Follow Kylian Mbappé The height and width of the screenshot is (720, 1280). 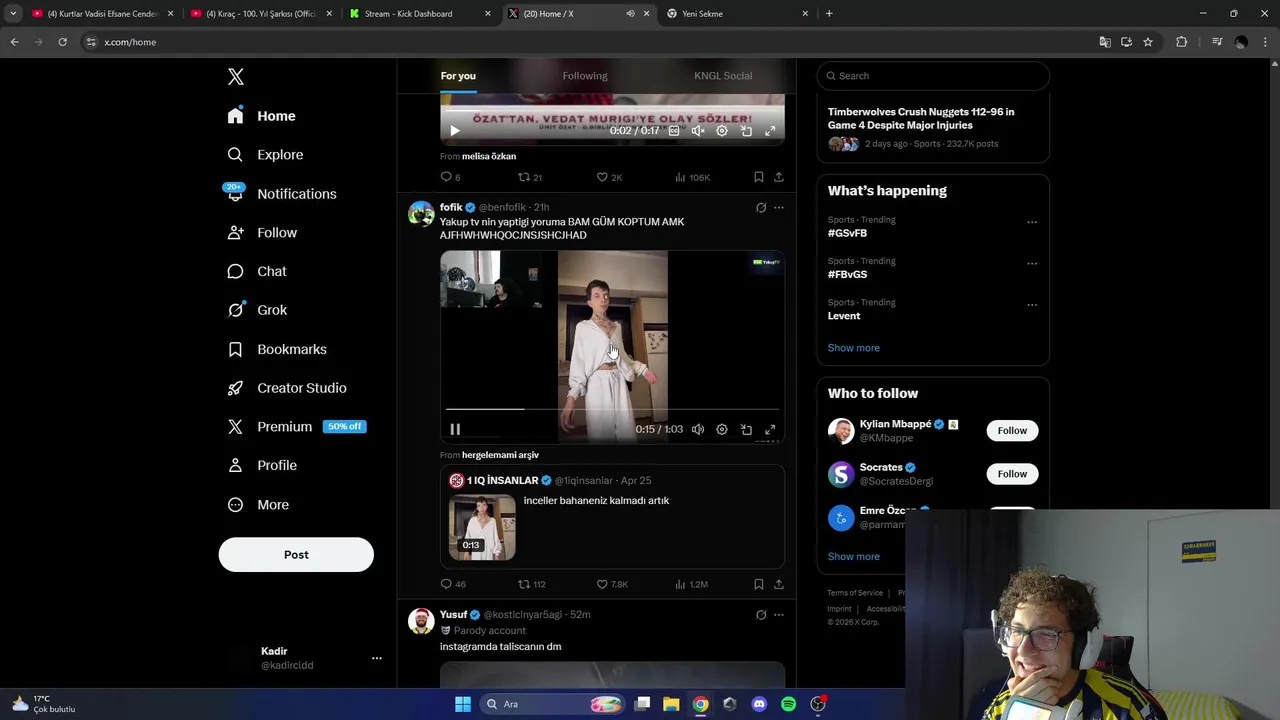pyautogui.click(x=1012, y=430)
